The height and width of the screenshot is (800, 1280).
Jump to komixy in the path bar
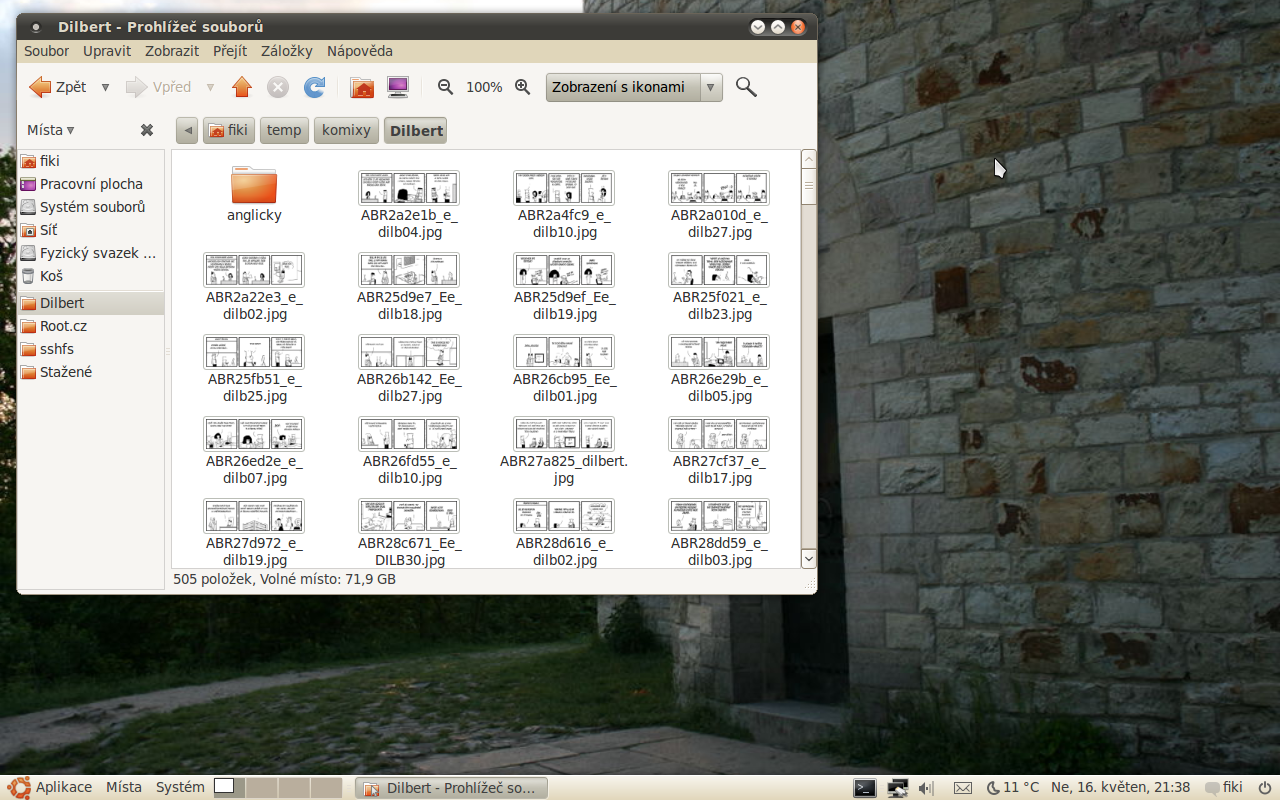(346, 130)
